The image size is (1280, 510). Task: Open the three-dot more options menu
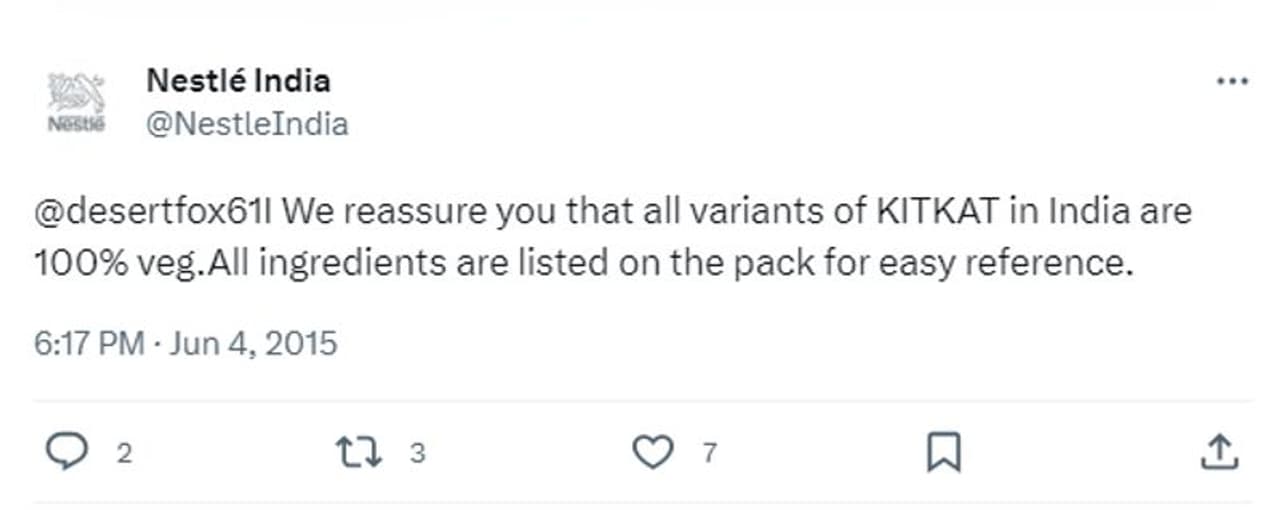coord(1232,82)
